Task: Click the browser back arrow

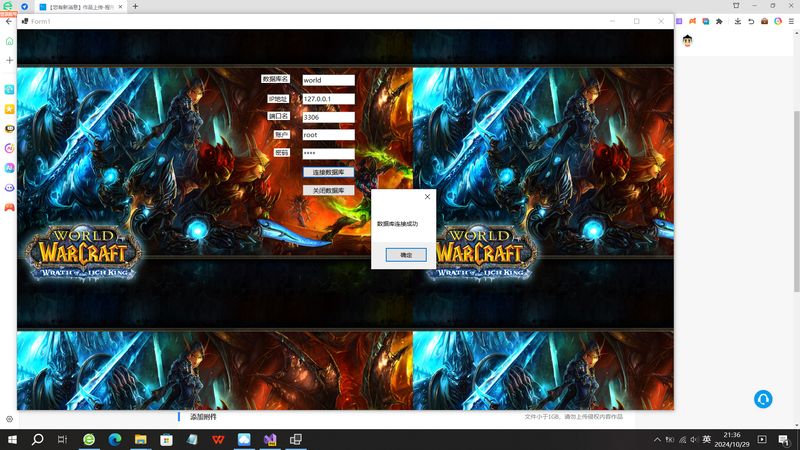Action: click(x=9, y=21)
